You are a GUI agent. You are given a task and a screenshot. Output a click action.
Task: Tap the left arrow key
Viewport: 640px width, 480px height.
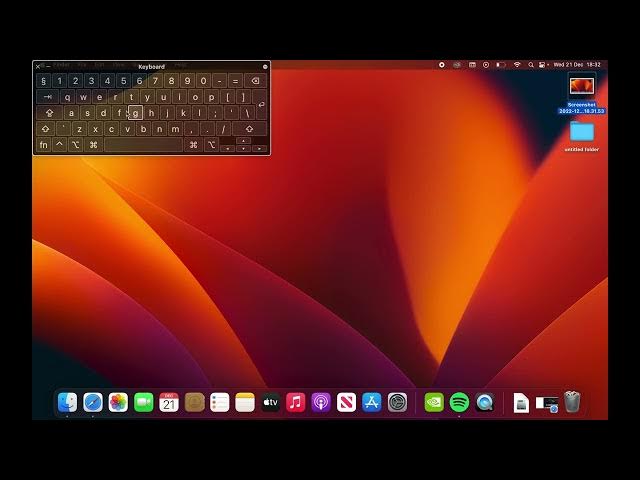click(x=227, y=149)
